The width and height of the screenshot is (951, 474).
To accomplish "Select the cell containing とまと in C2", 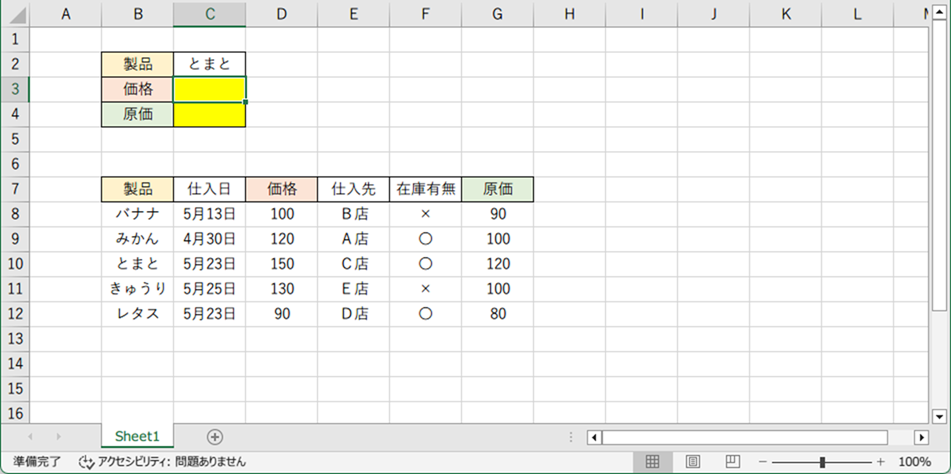I will coord(209,64).
